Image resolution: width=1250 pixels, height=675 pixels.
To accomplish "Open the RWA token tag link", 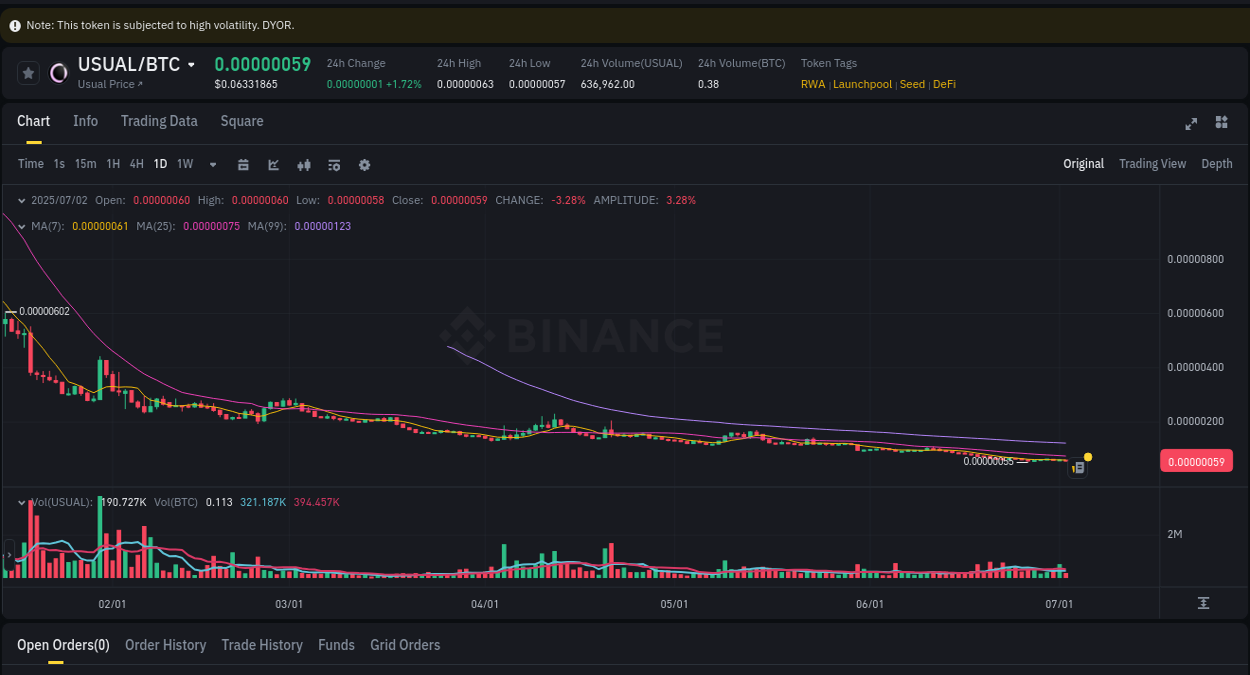I will point(813,84).
